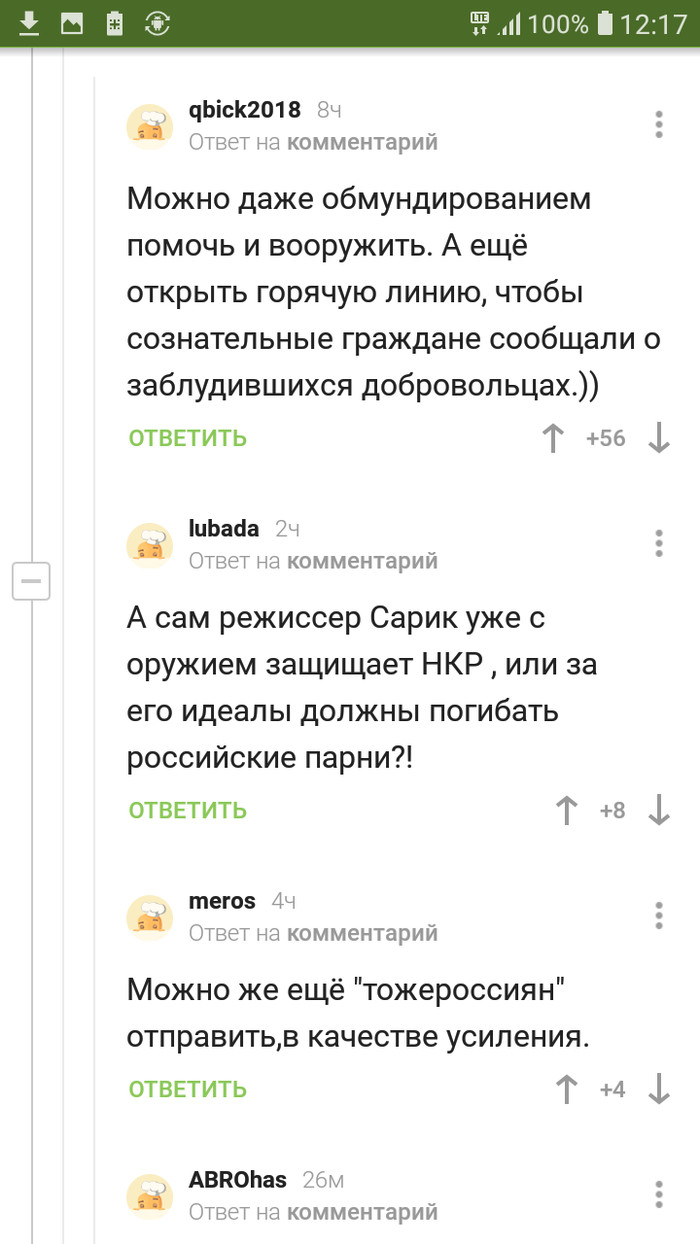Collapse the comment thread with minus box
700x1244 pixels.
pyautogui.click(x=31, y=581)
